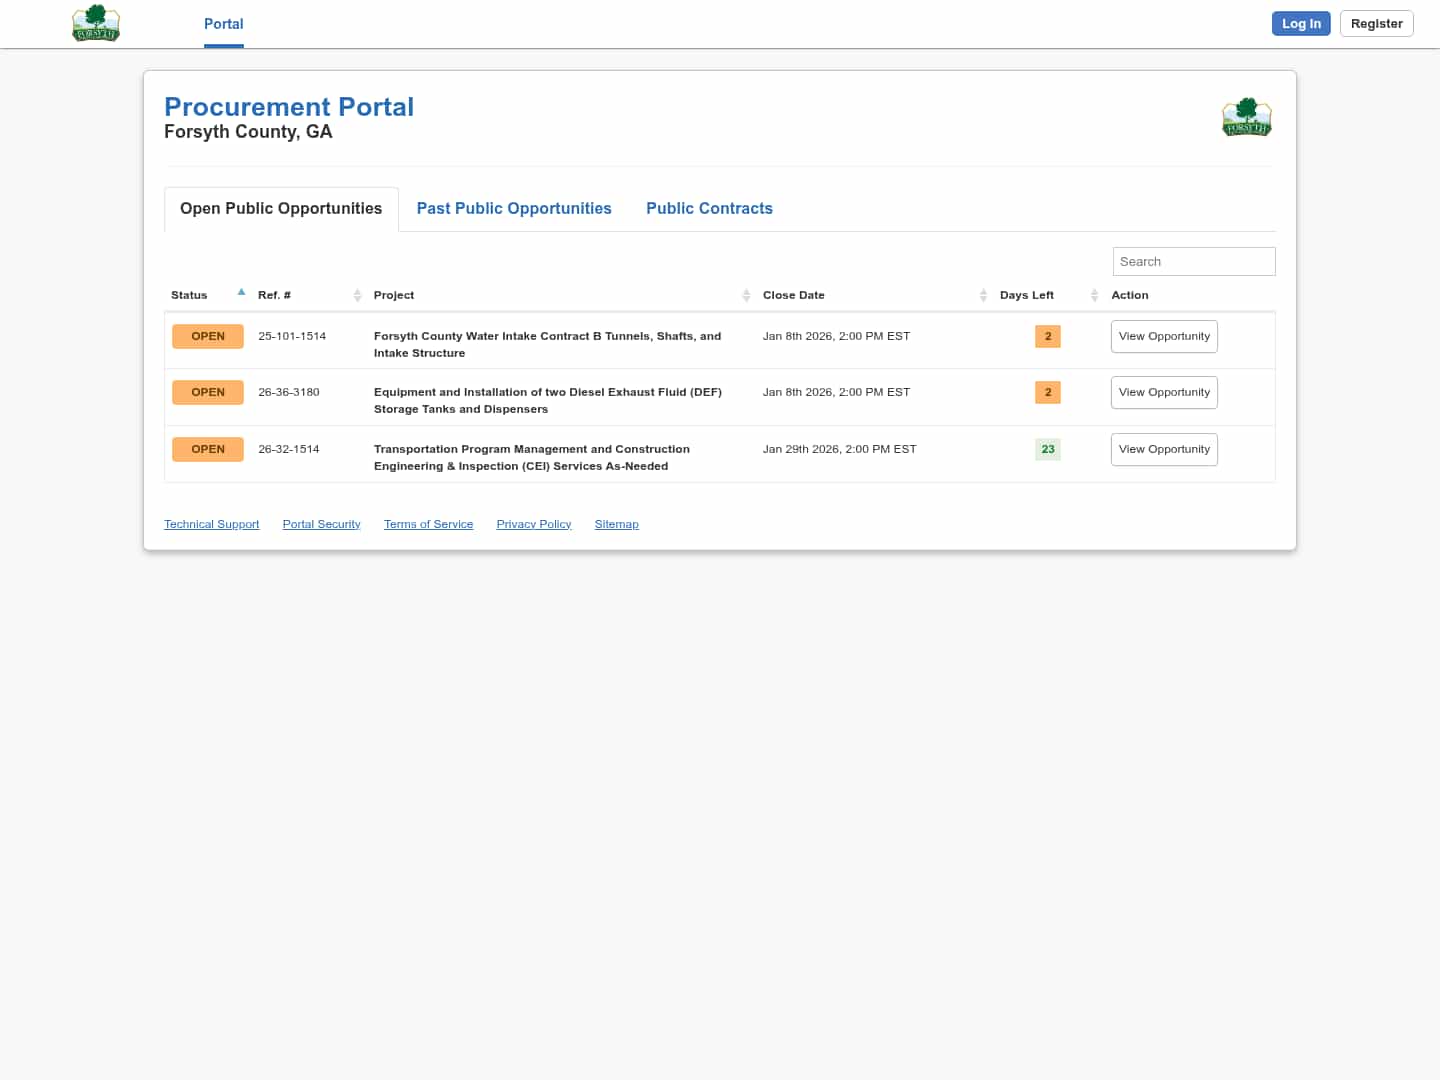Sort by Ref. # column arrows
This screenshot has height=1080, width=1440.
[357, 295]
